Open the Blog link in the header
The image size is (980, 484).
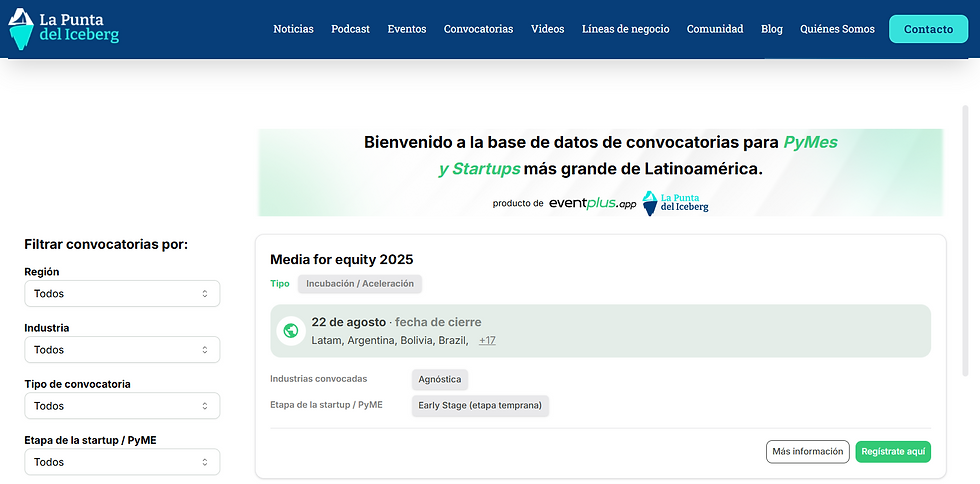pyautogui.click(x=772, y=29)
